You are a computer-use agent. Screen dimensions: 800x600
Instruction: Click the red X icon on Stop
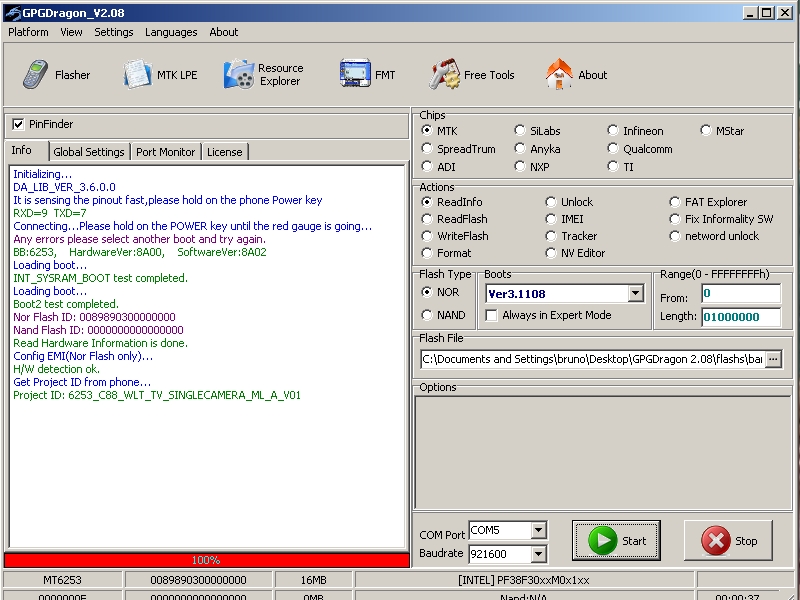715,540
